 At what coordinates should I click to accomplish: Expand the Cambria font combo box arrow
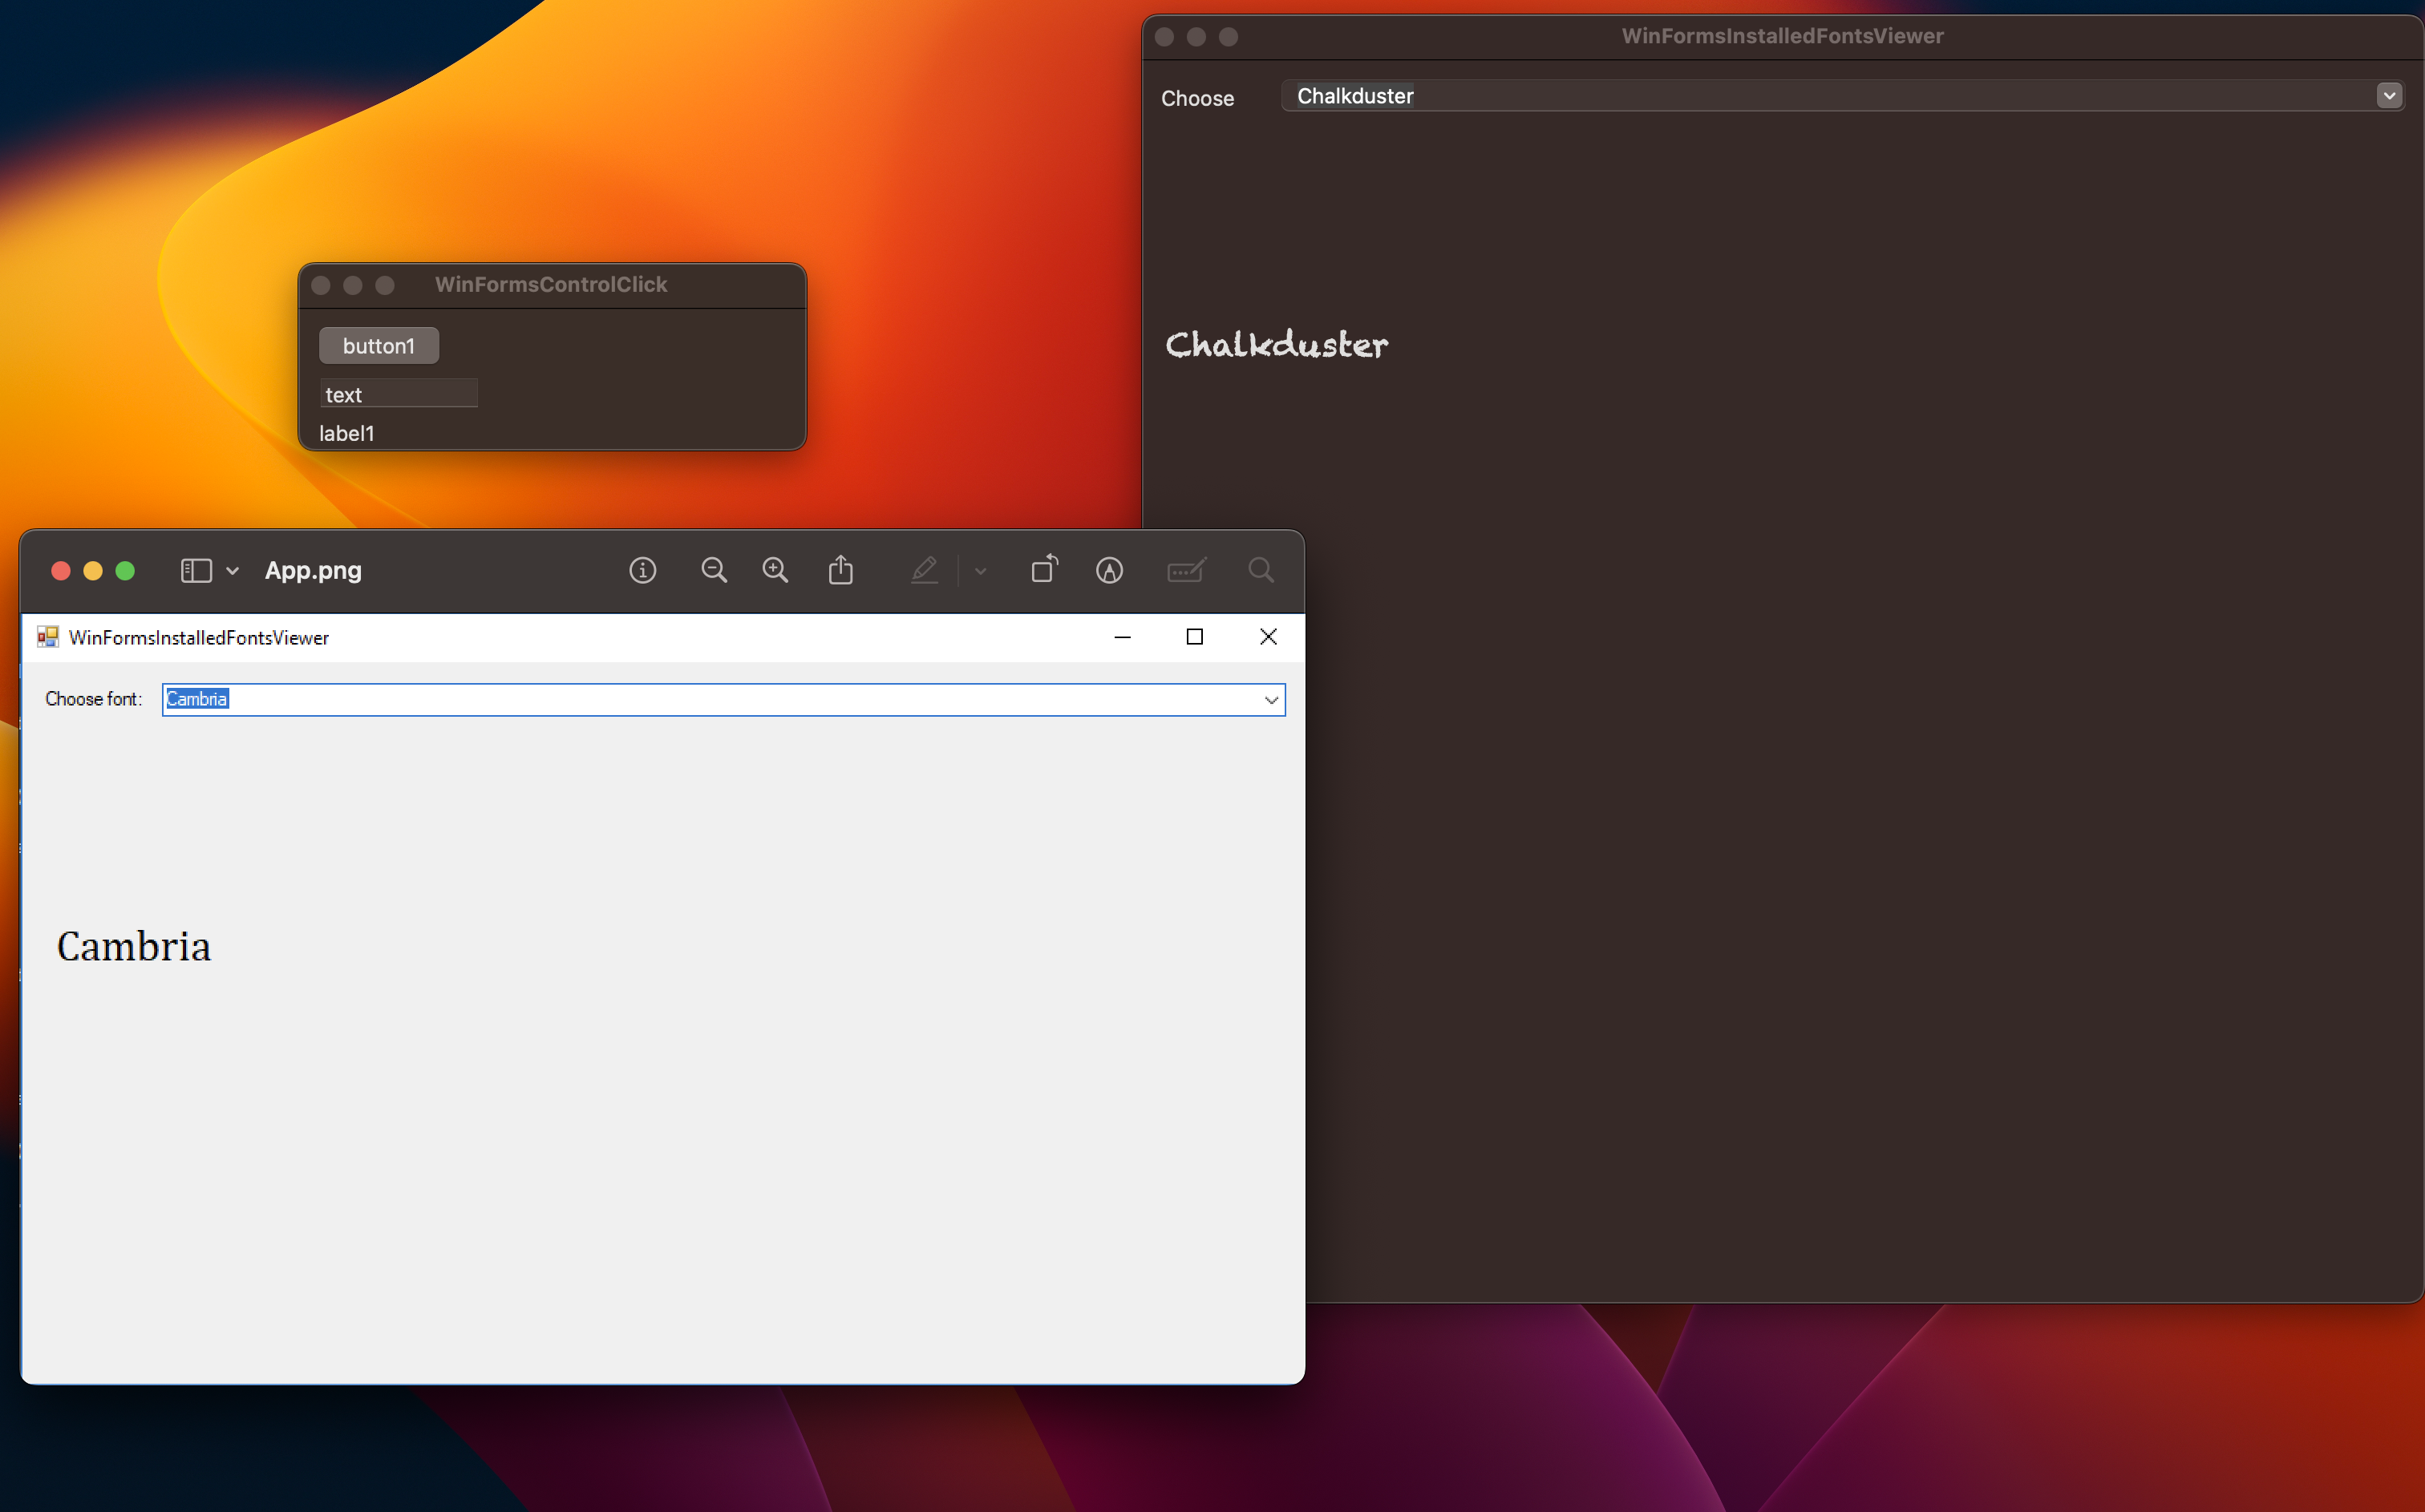1270,700
